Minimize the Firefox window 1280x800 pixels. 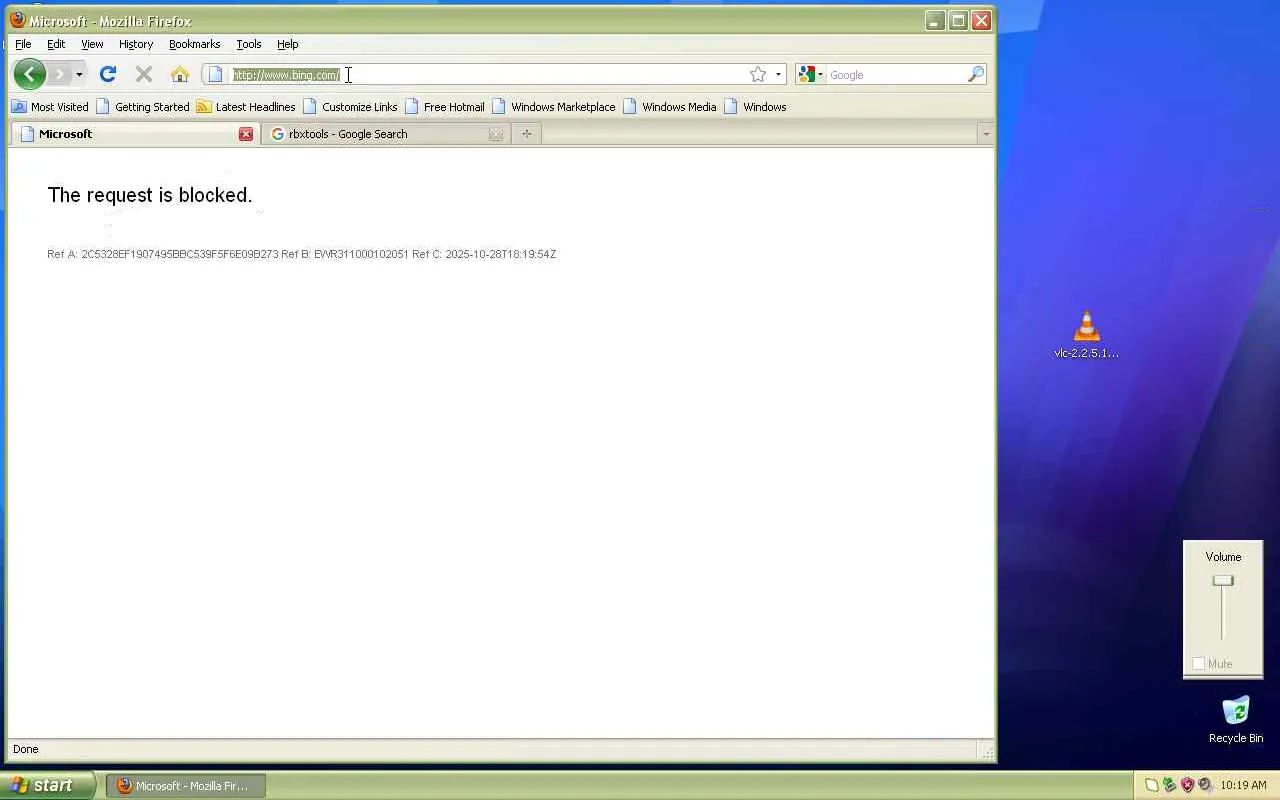(935, 20)
